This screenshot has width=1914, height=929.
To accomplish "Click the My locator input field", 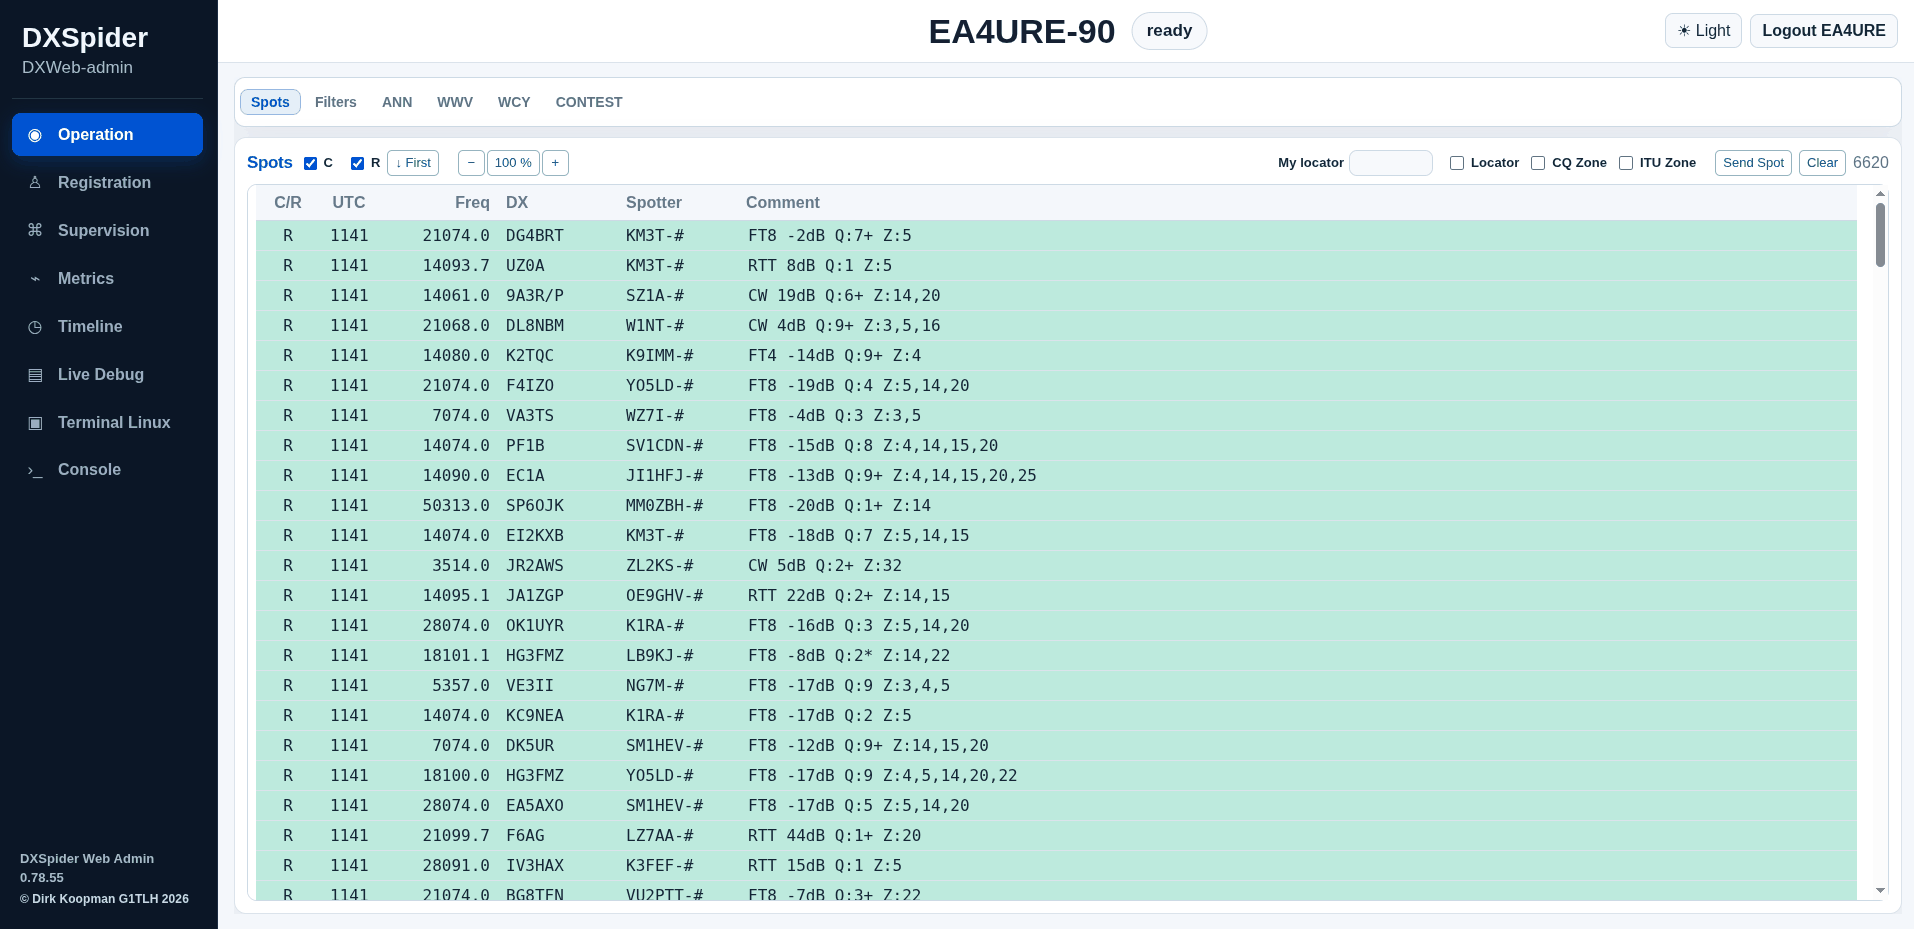I will click(x=1391, y=163).
